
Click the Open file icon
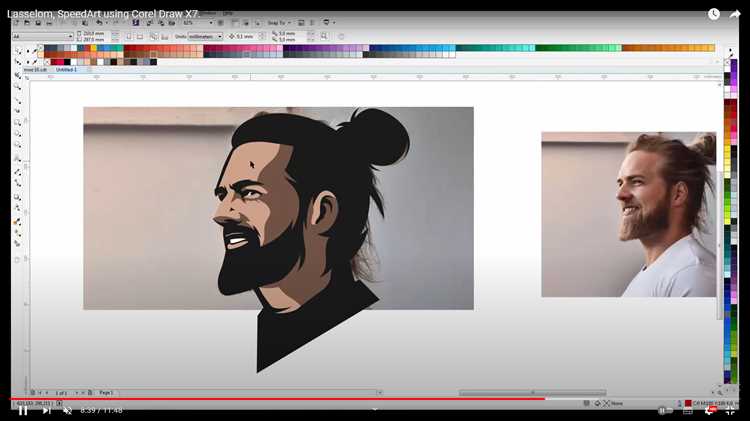click(27, 22)
